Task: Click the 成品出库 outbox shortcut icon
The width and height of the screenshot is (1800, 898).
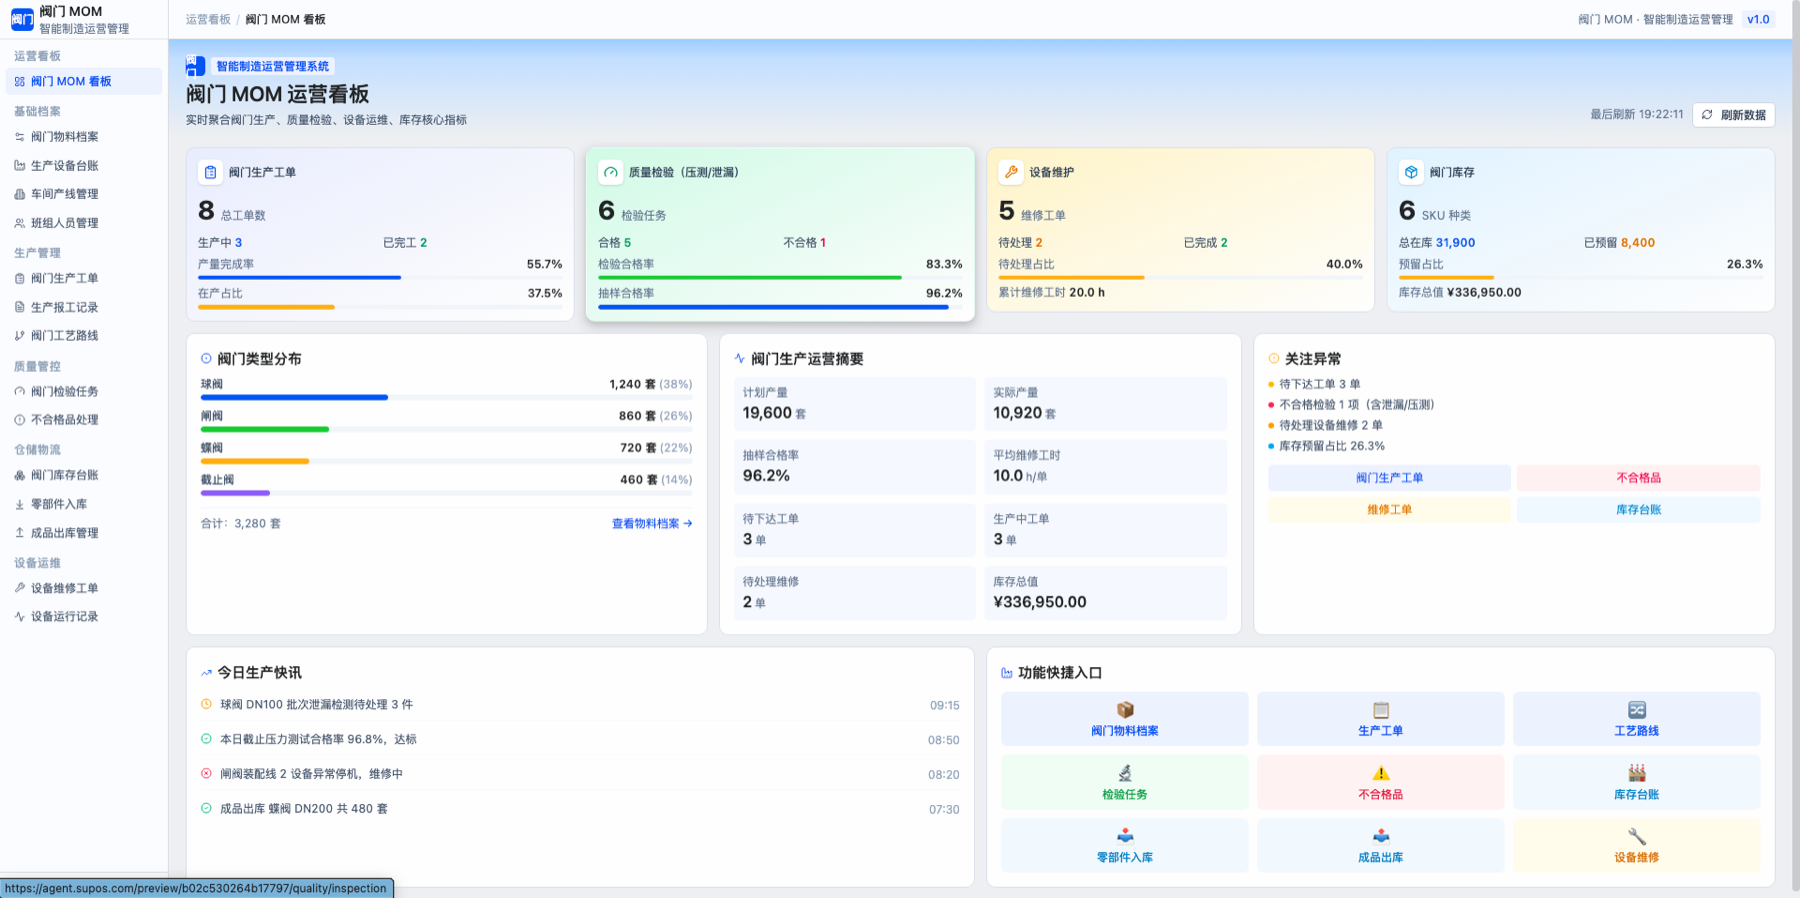Action: coord(1381,836)
